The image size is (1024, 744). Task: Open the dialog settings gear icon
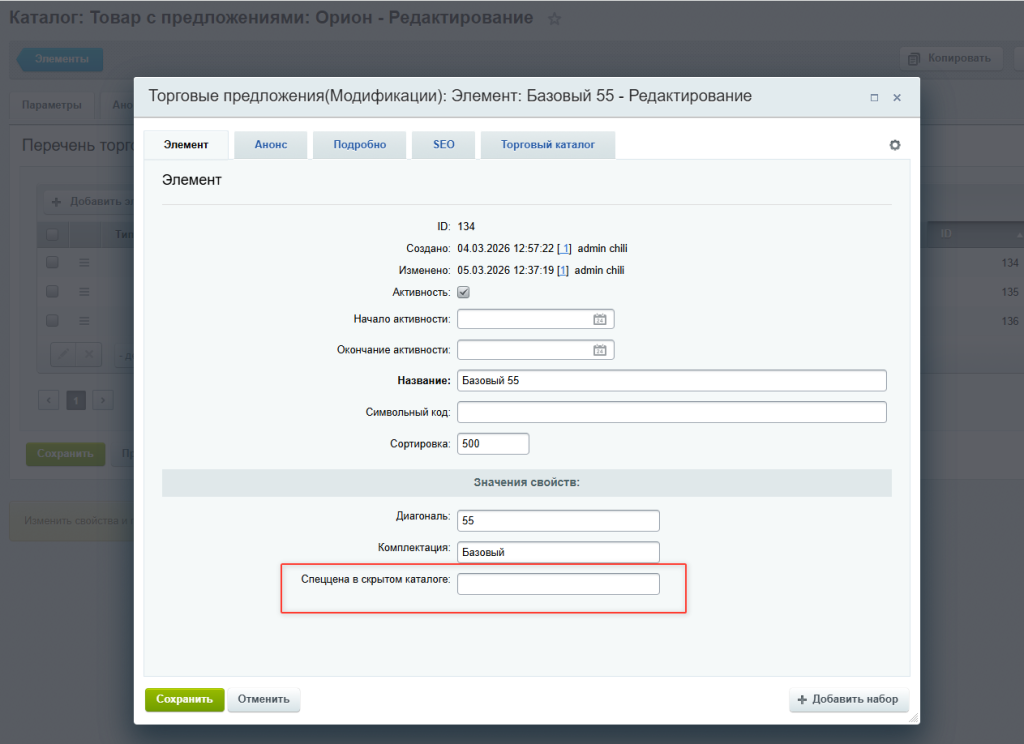pyautogui.click(x=895, y=145)
